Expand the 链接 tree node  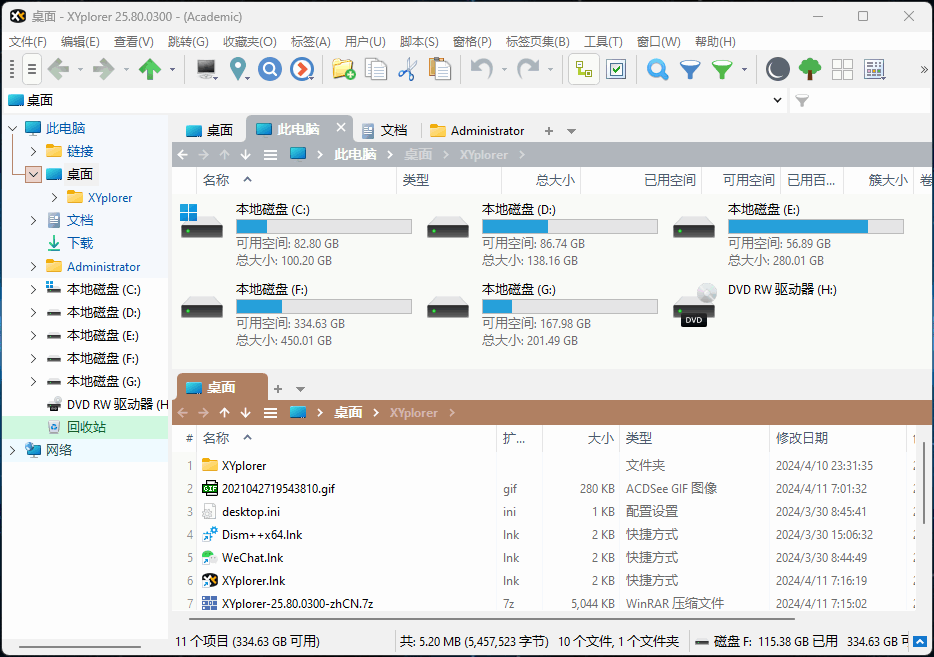coord(33,151)
